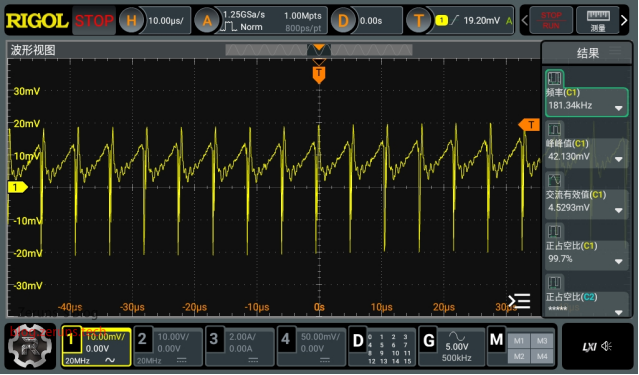Click the trigger level T marker on right
The image size is (639, 375).
pos(529,125)
